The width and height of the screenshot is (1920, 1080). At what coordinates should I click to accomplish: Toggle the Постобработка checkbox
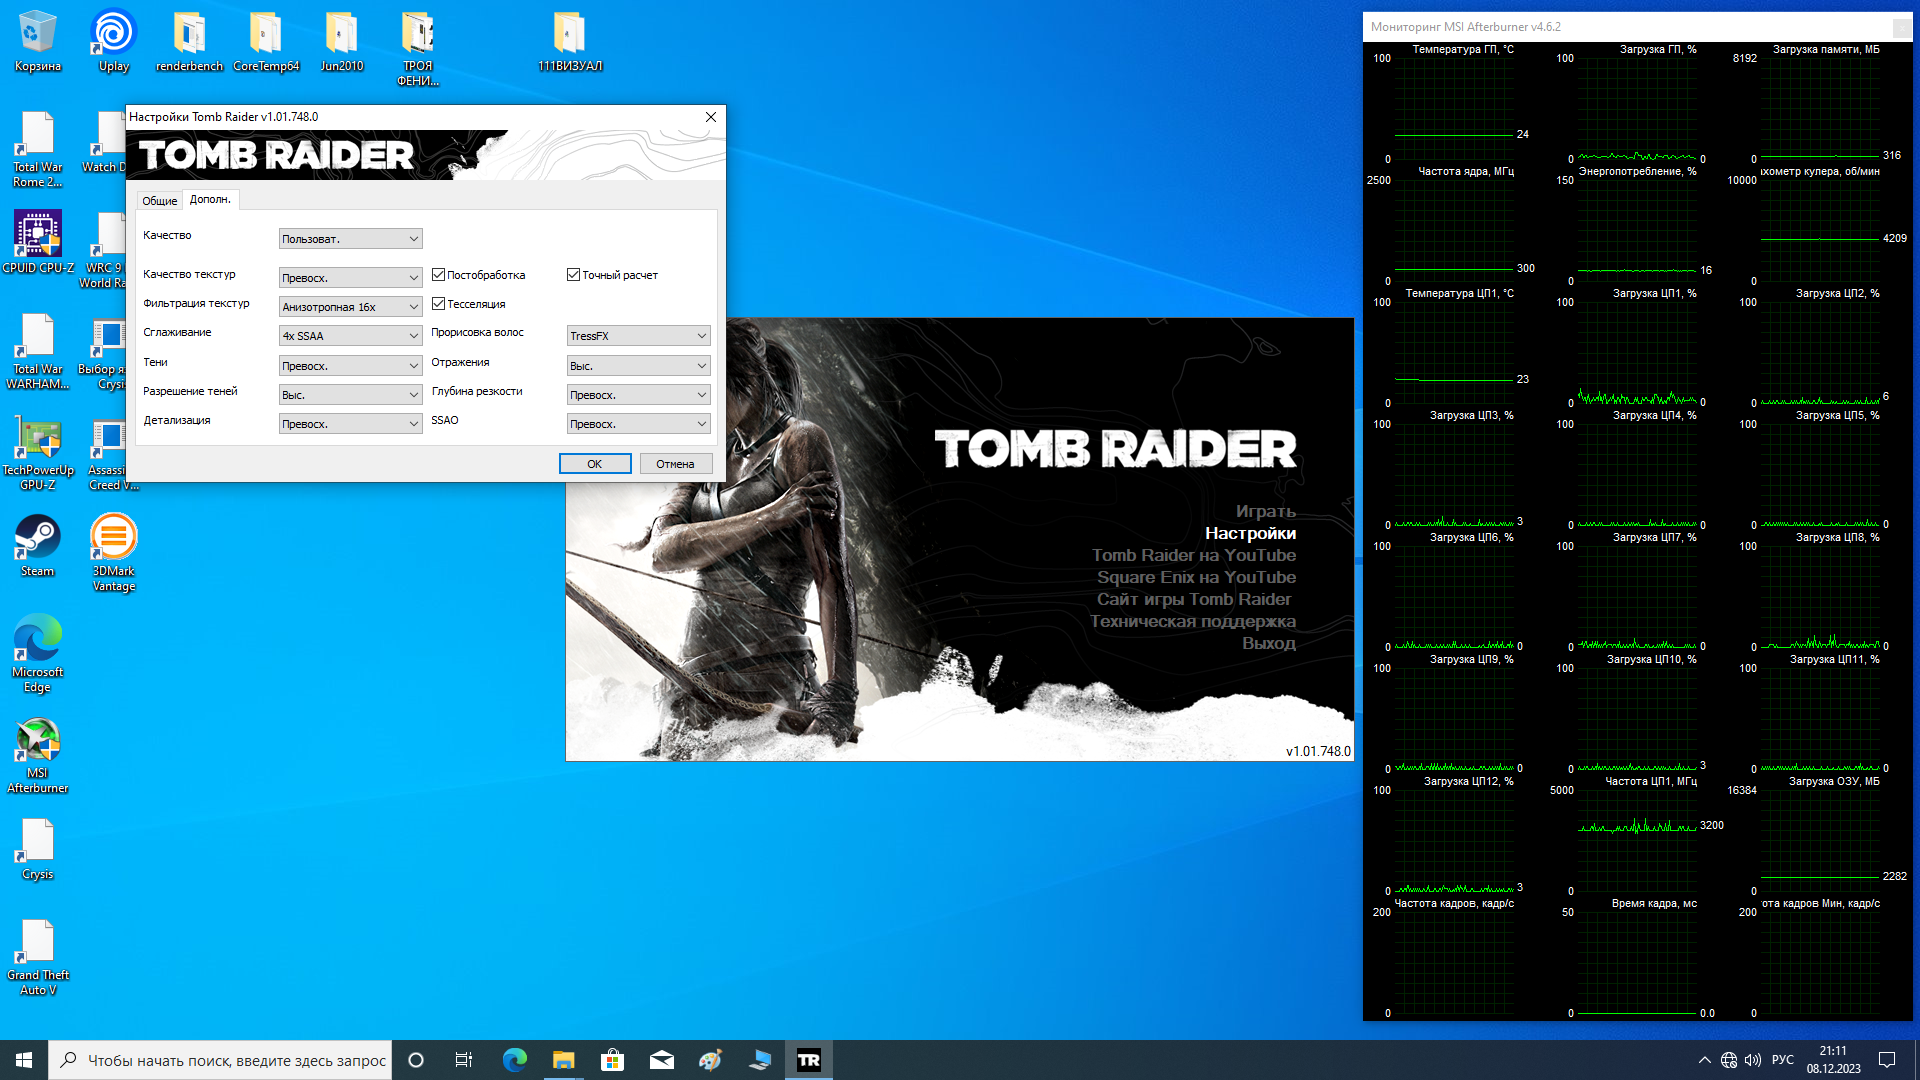tap(438, 275)
